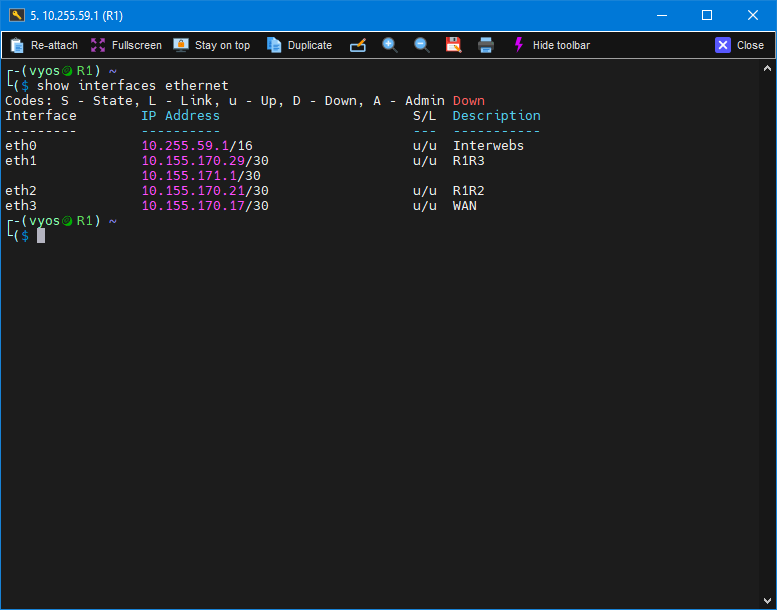Click the Close button in toolbar
Image resolution: width=777 pixels, height=610 pixels.
pos(739,45)
